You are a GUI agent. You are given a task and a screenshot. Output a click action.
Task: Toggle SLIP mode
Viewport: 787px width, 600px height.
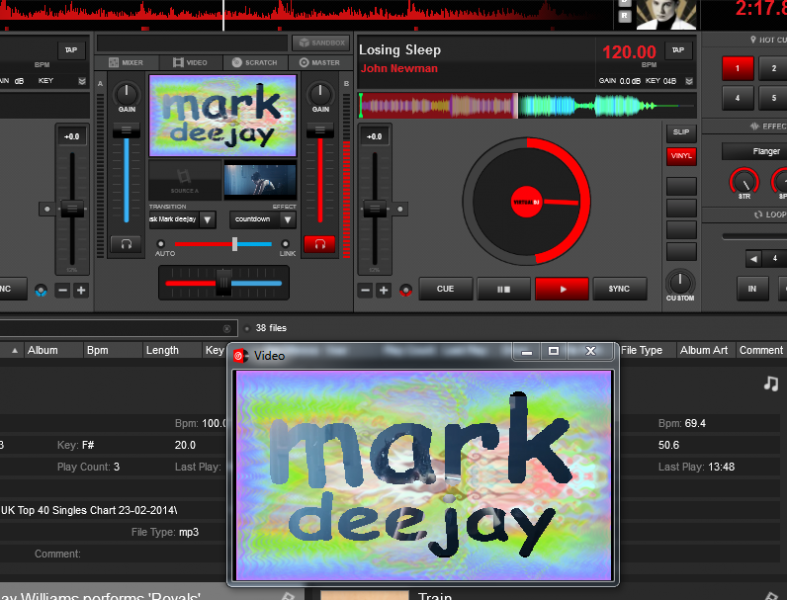click(681, 133)
